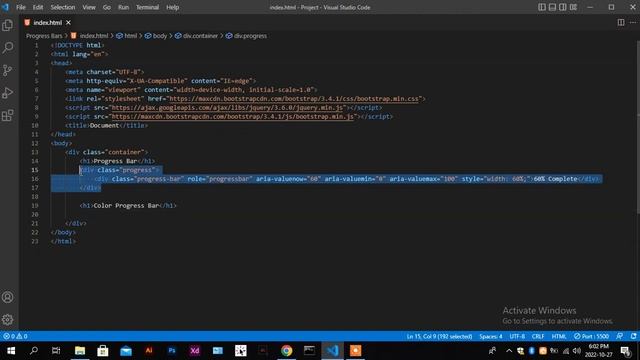Click the feedback icon in status bar
The height and width of the screenshot is (360, 640).
point(620,336)
